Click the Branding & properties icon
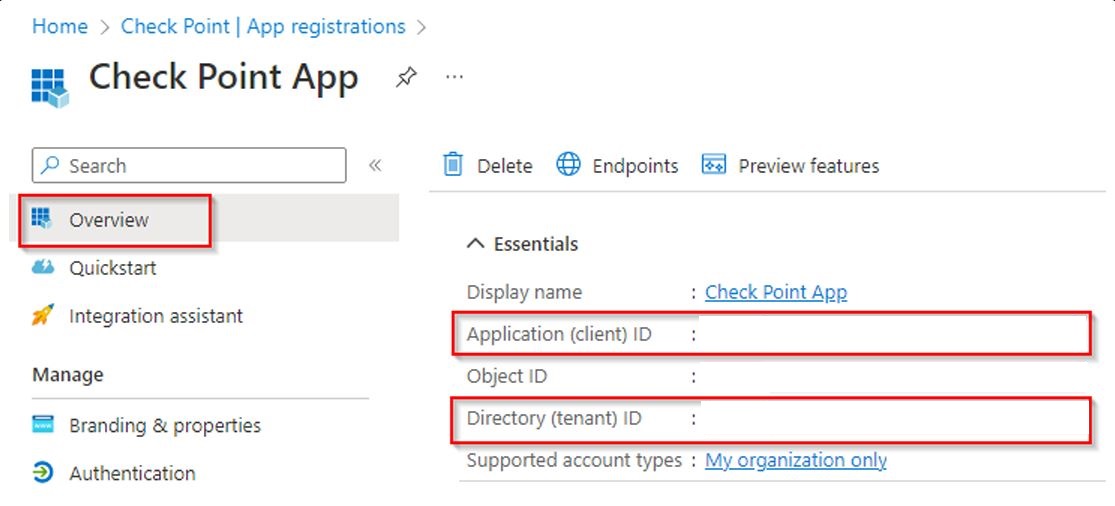The height and width of the screenshot is (506, 1115). coord(43,425)
